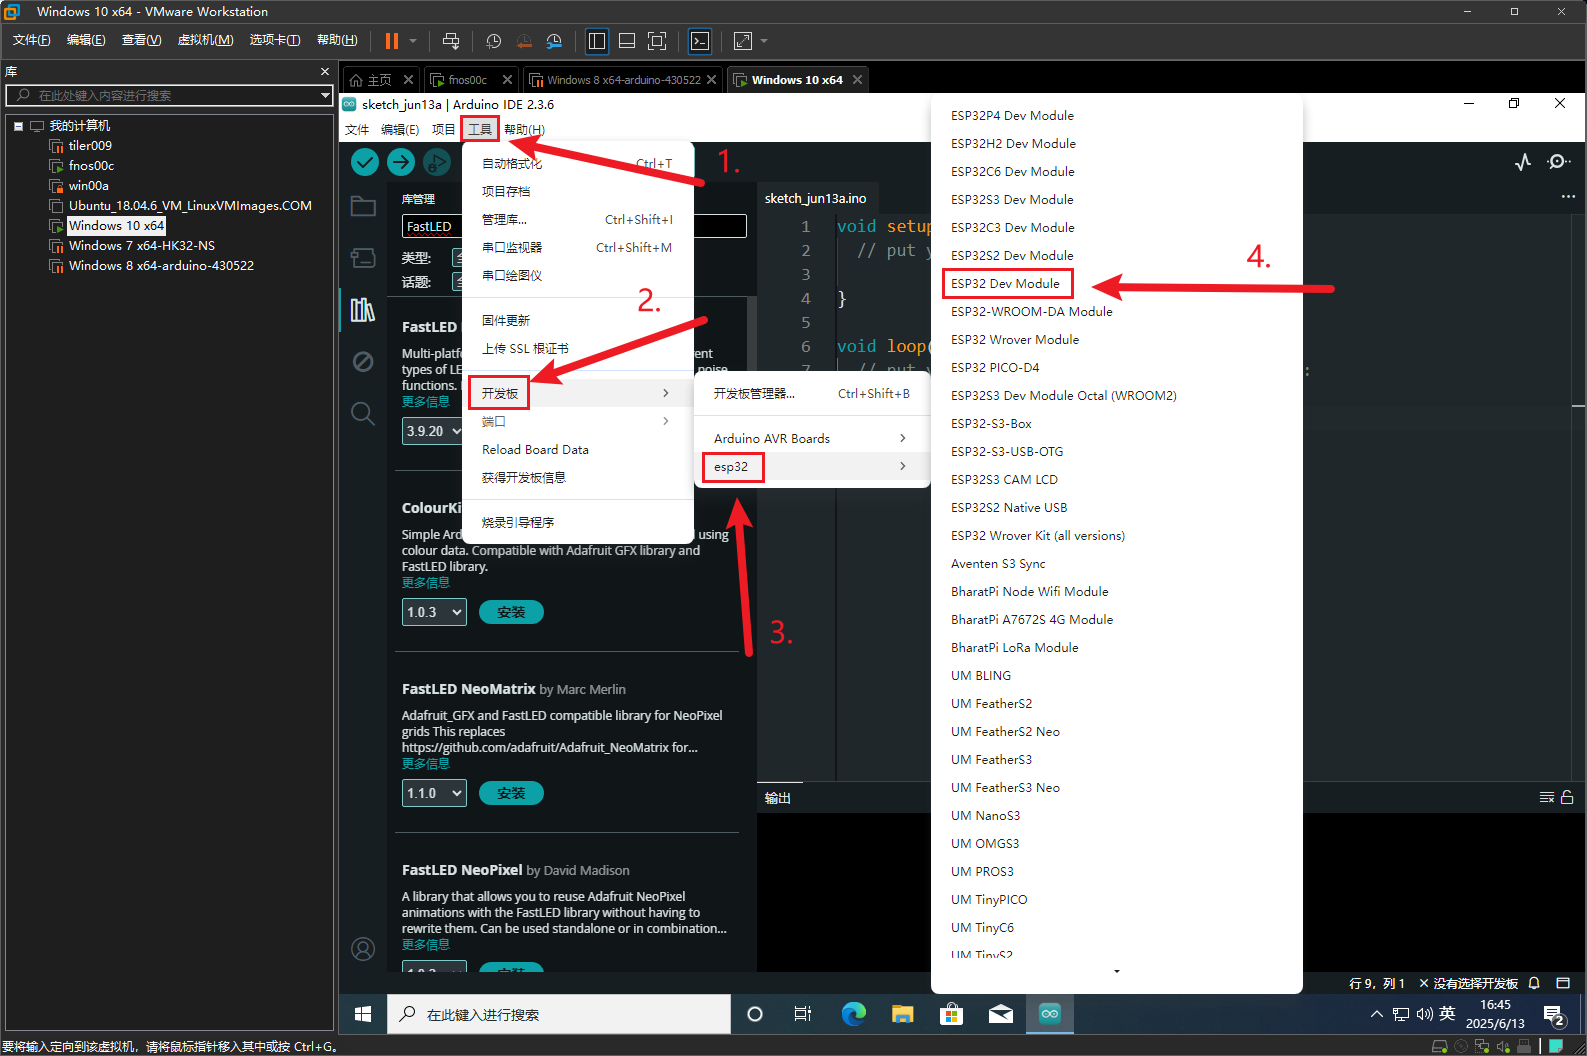The height and width of the screenshot is (1056, 1587).
Task: Select Windows 7 x64-HK32-NS in VMware library
Action: pos(141,246)
